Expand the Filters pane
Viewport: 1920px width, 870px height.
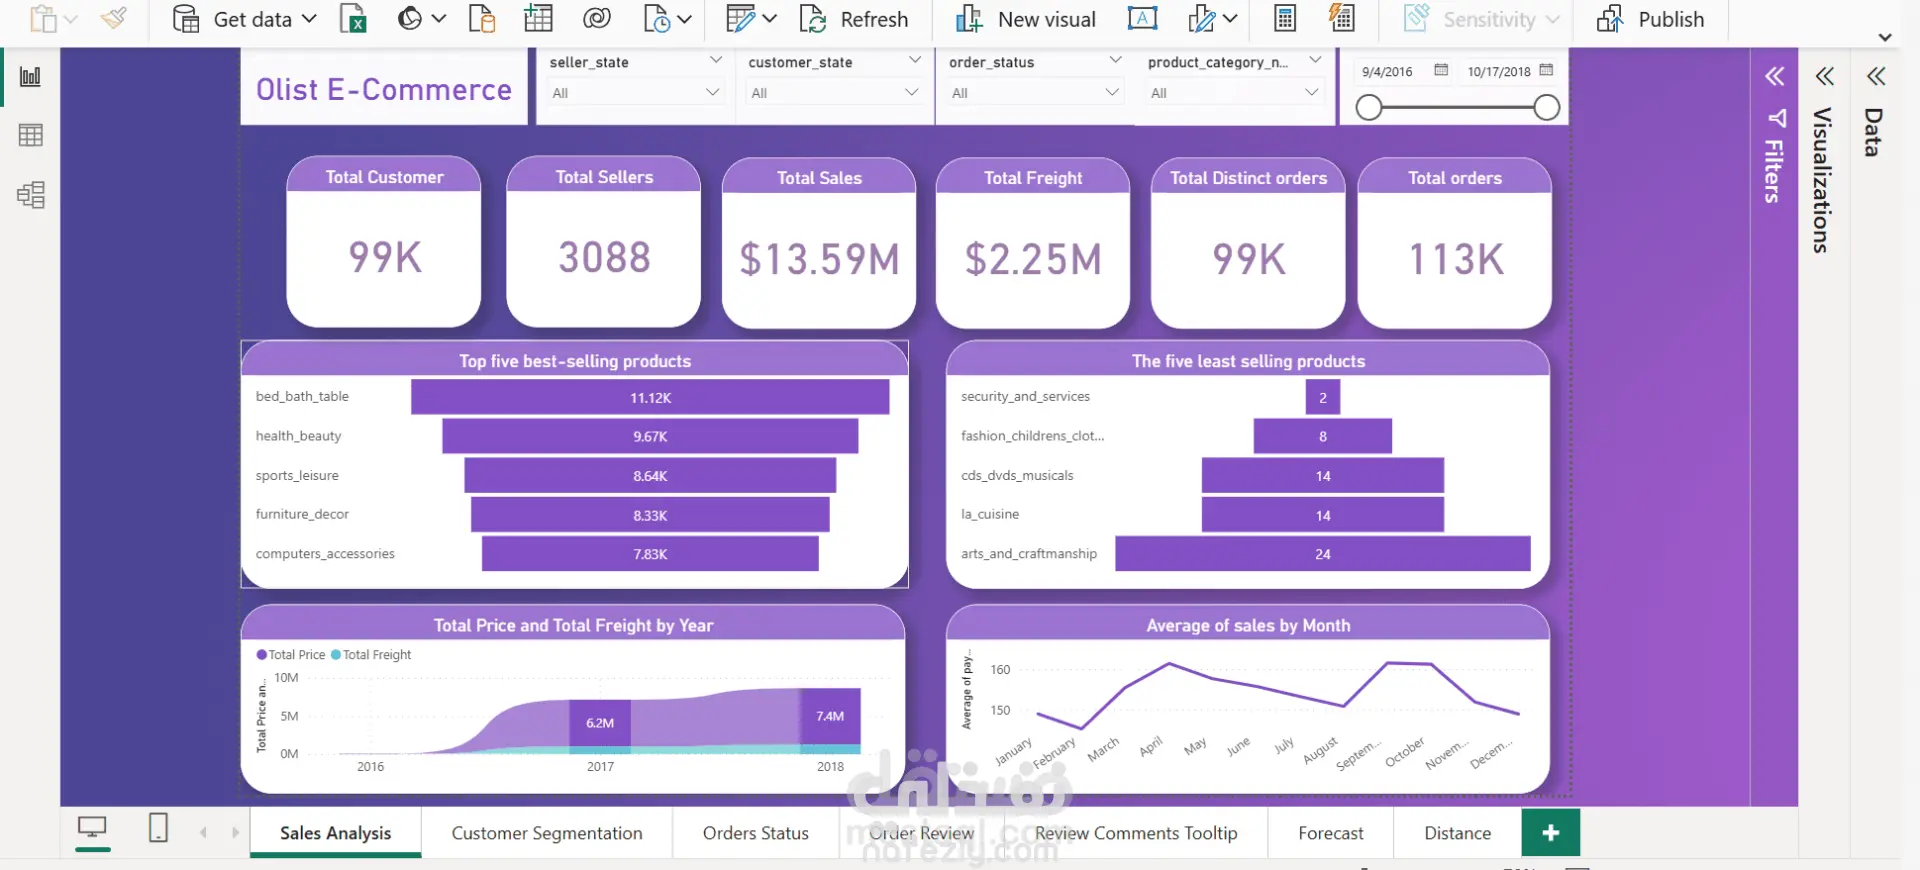pyautogui.click(x=1774, y=76)
